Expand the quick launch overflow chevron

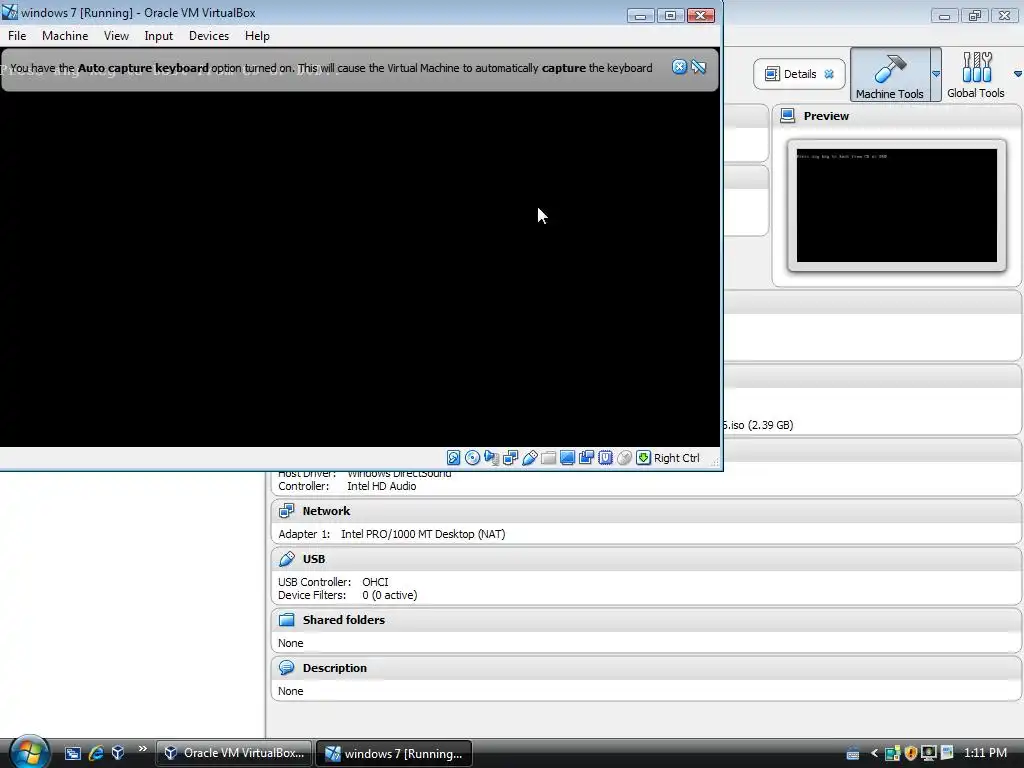142,749
